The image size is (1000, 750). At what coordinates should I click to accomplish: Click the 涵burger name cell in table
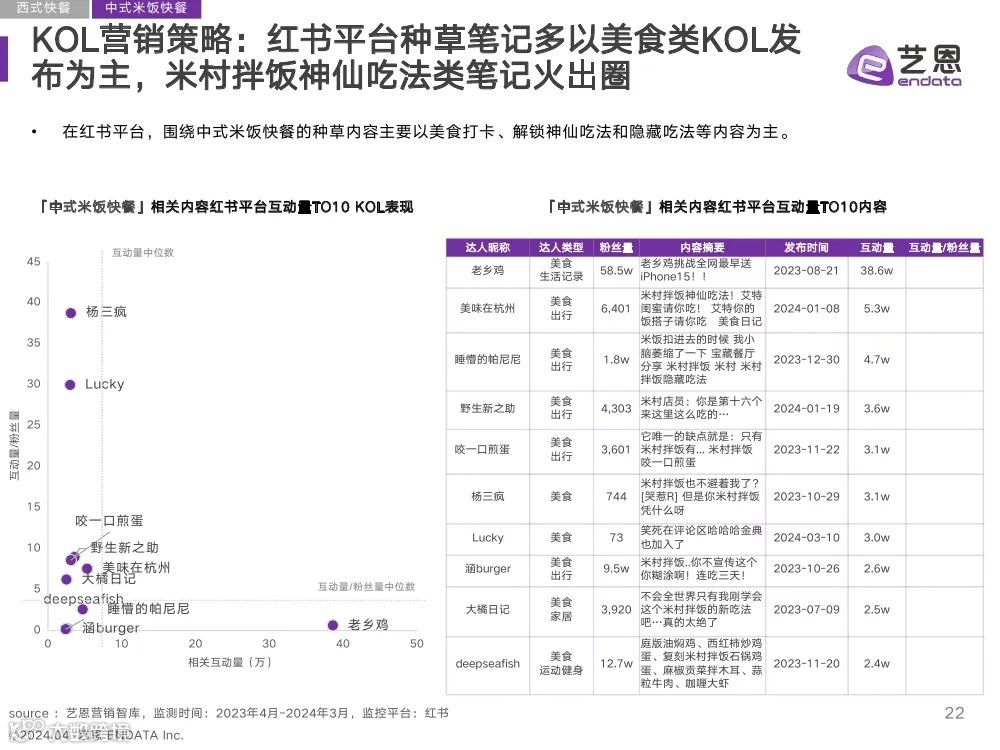[x=487, y=569]
